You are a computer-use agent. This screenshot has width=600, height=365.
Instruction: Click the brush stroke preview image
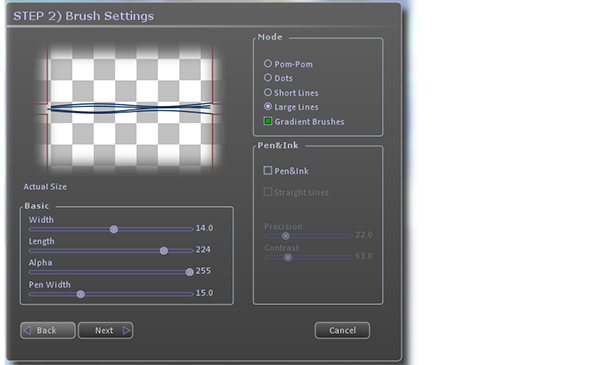point(130,108)
